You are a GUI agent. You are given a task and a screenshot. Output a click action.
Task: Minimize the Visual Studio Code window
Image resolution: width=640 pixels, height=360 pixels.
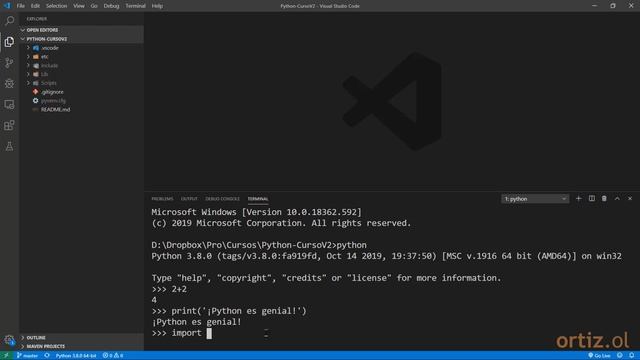click(x=594, y=6)
